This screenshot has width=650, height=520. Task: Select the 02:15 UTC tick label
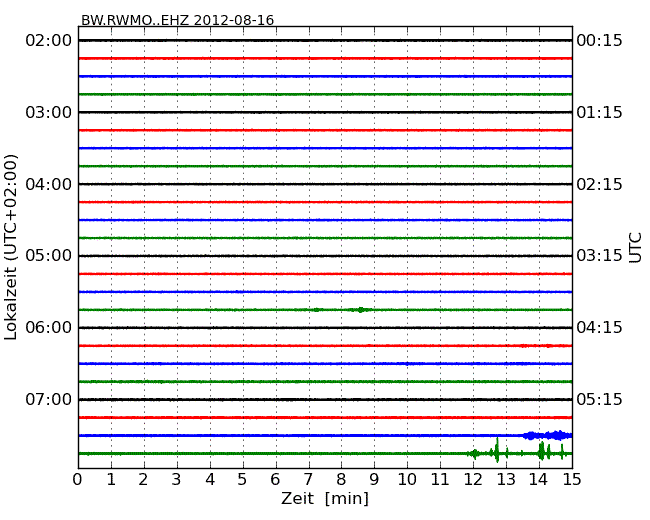point(599,184)
